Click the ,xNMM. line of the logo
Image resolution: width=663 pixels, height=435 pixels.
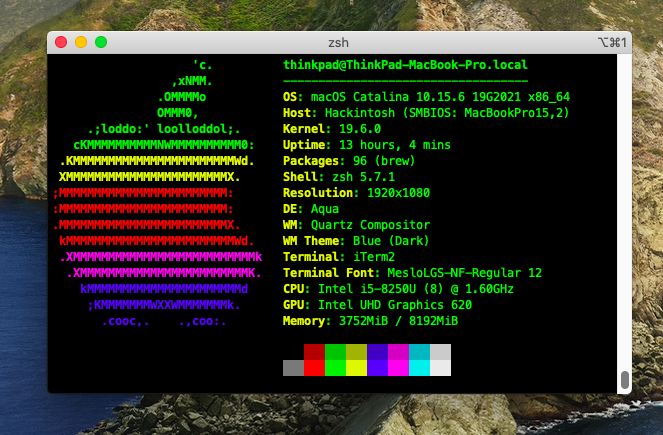192,81
